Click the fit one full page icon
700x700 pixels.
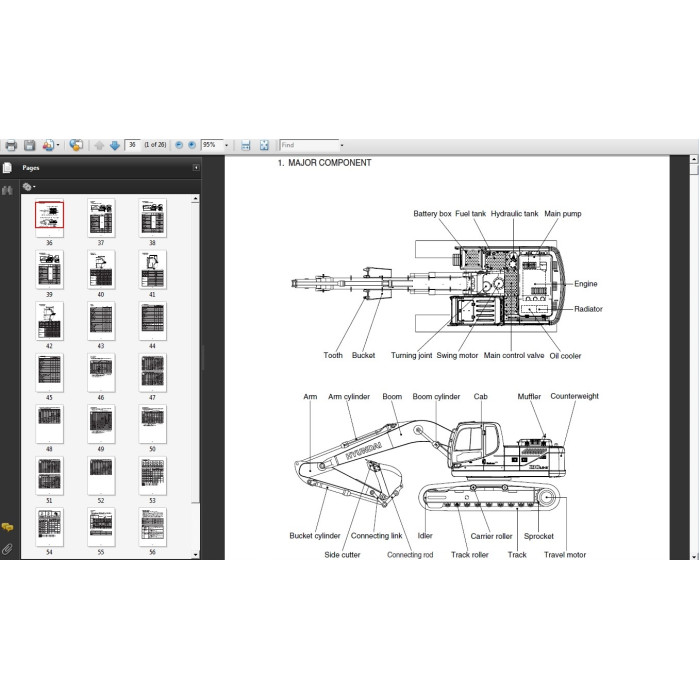264,145
